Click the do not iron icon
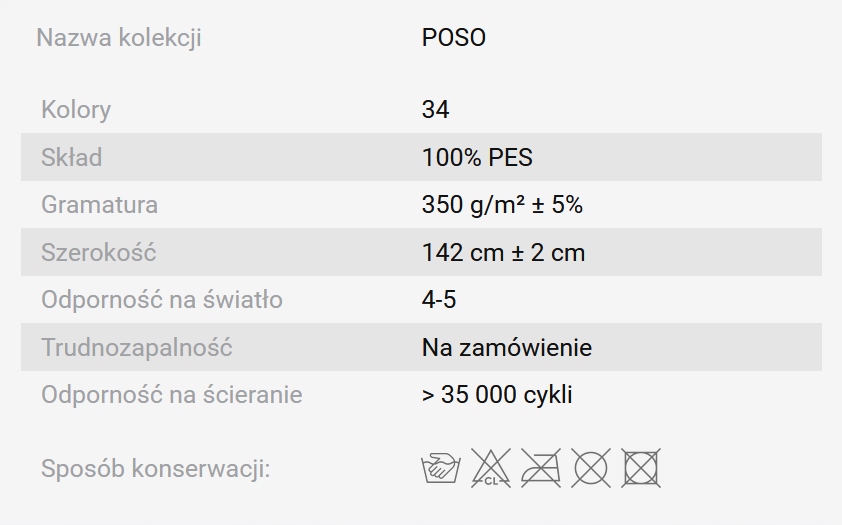This screenshot has height=525, width=842. click(x=540, y=468)
